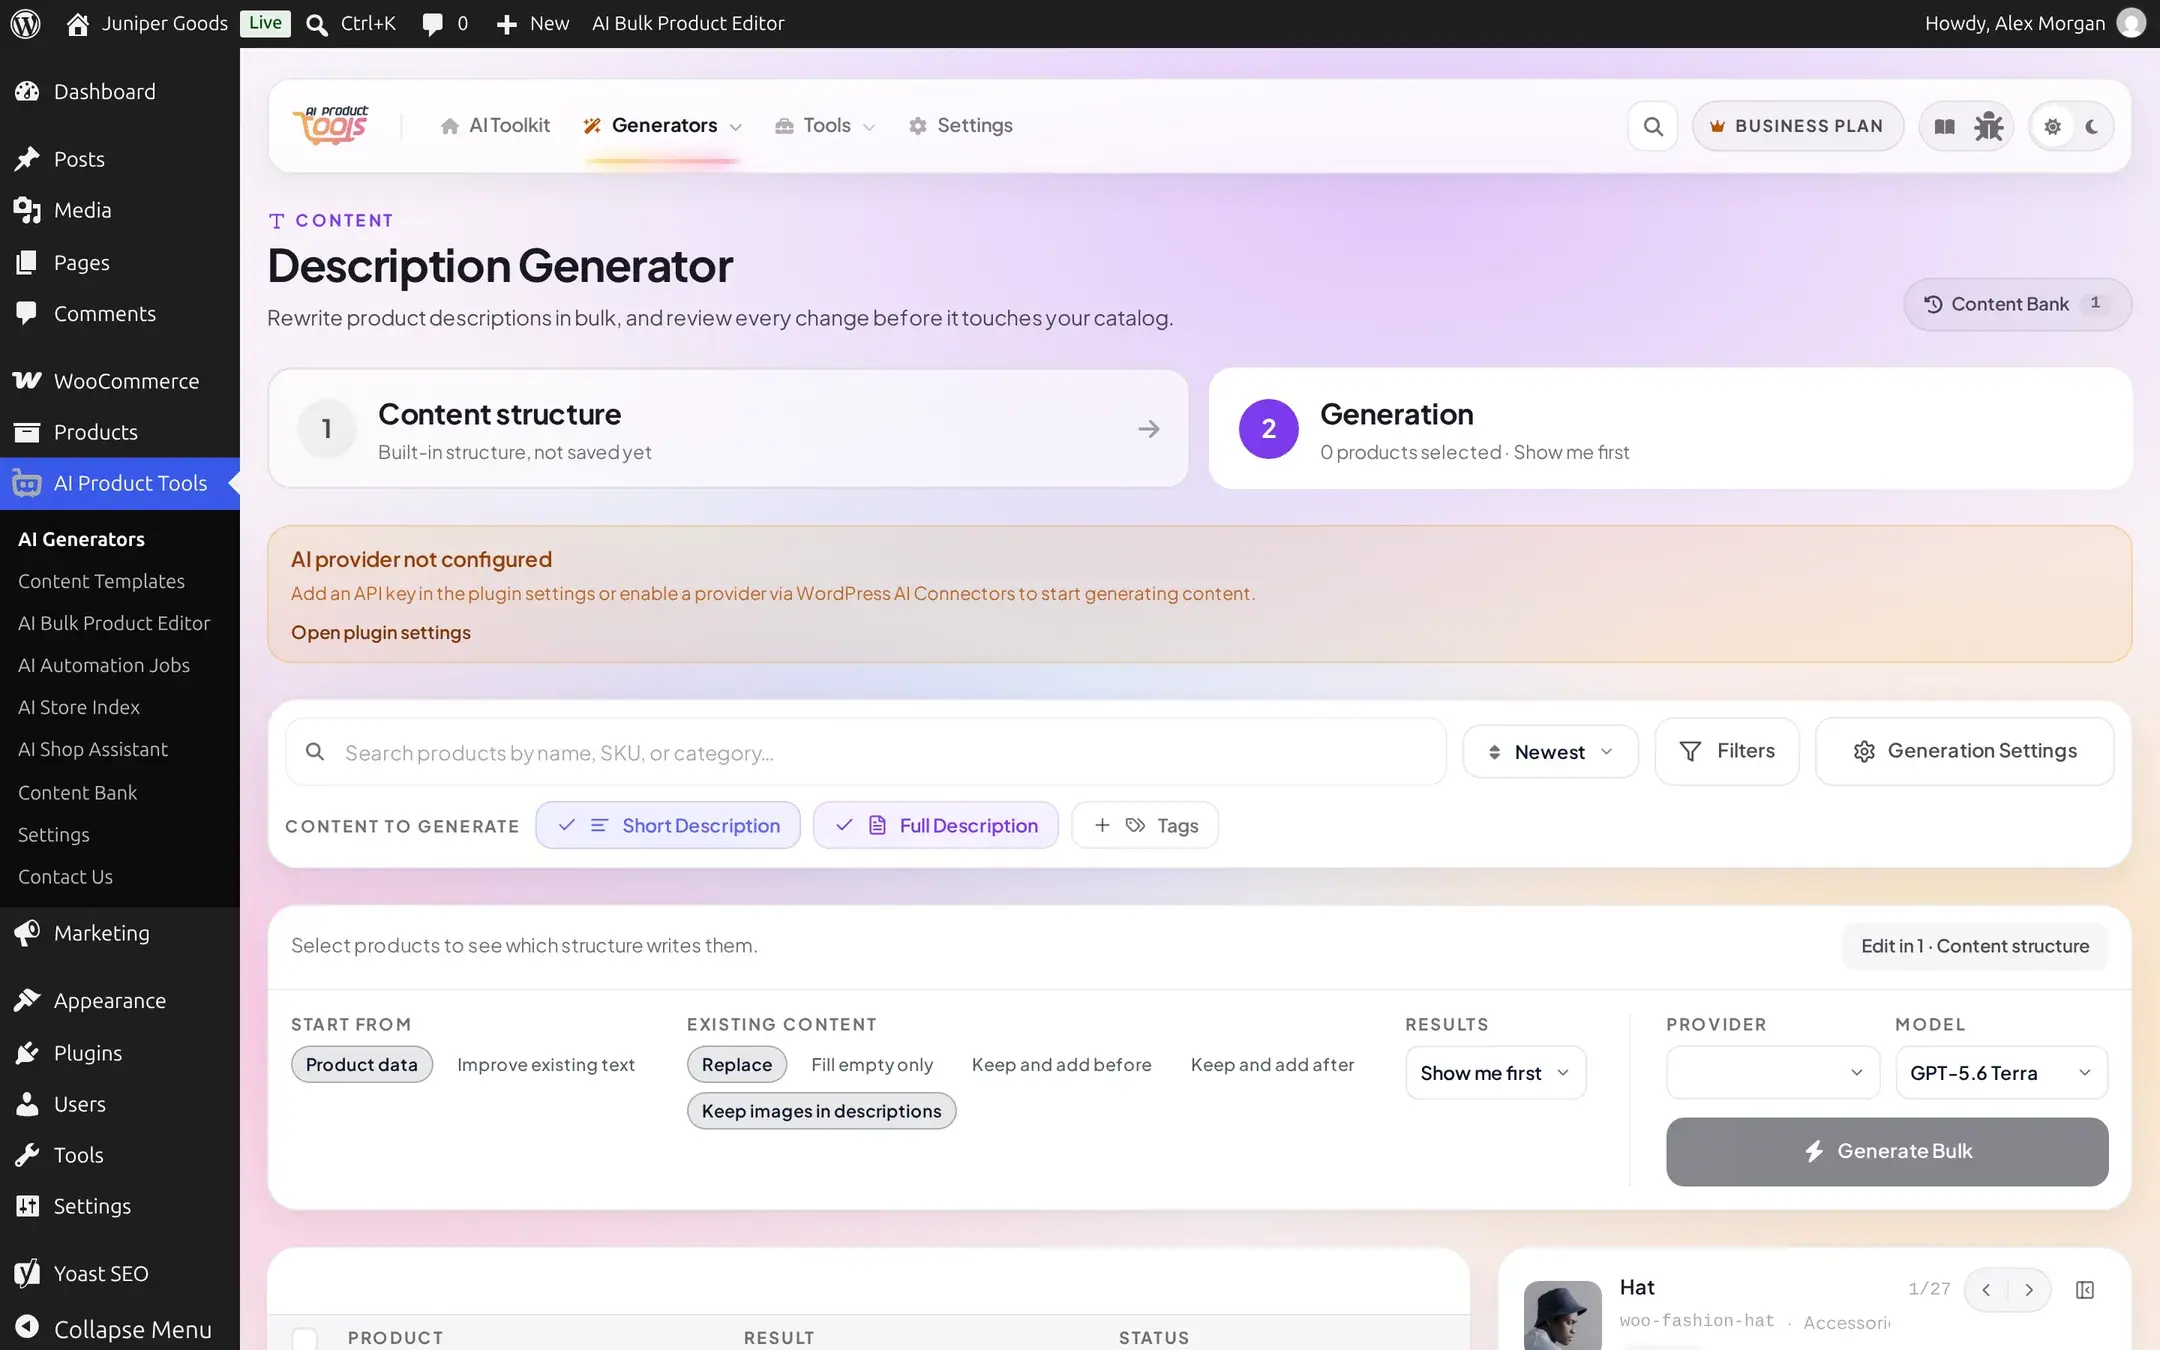Click the bug report icon
This screenshot has height=1350, width=2160.
pos(1988,126)
